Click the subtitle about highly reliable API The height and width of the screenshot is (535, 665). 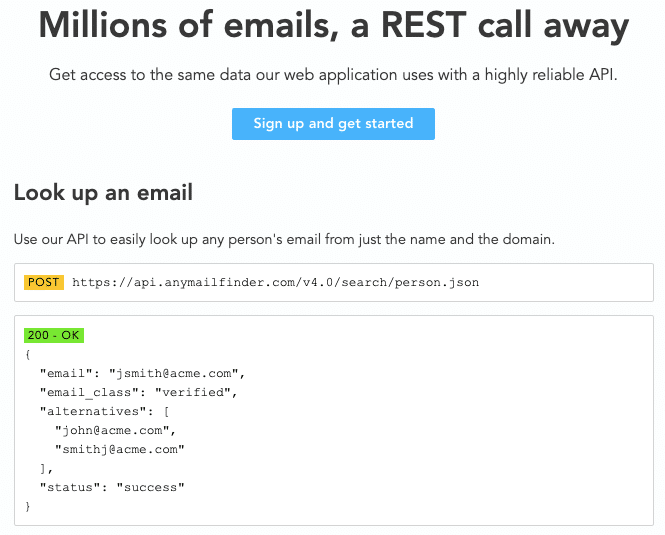(333, 75)
